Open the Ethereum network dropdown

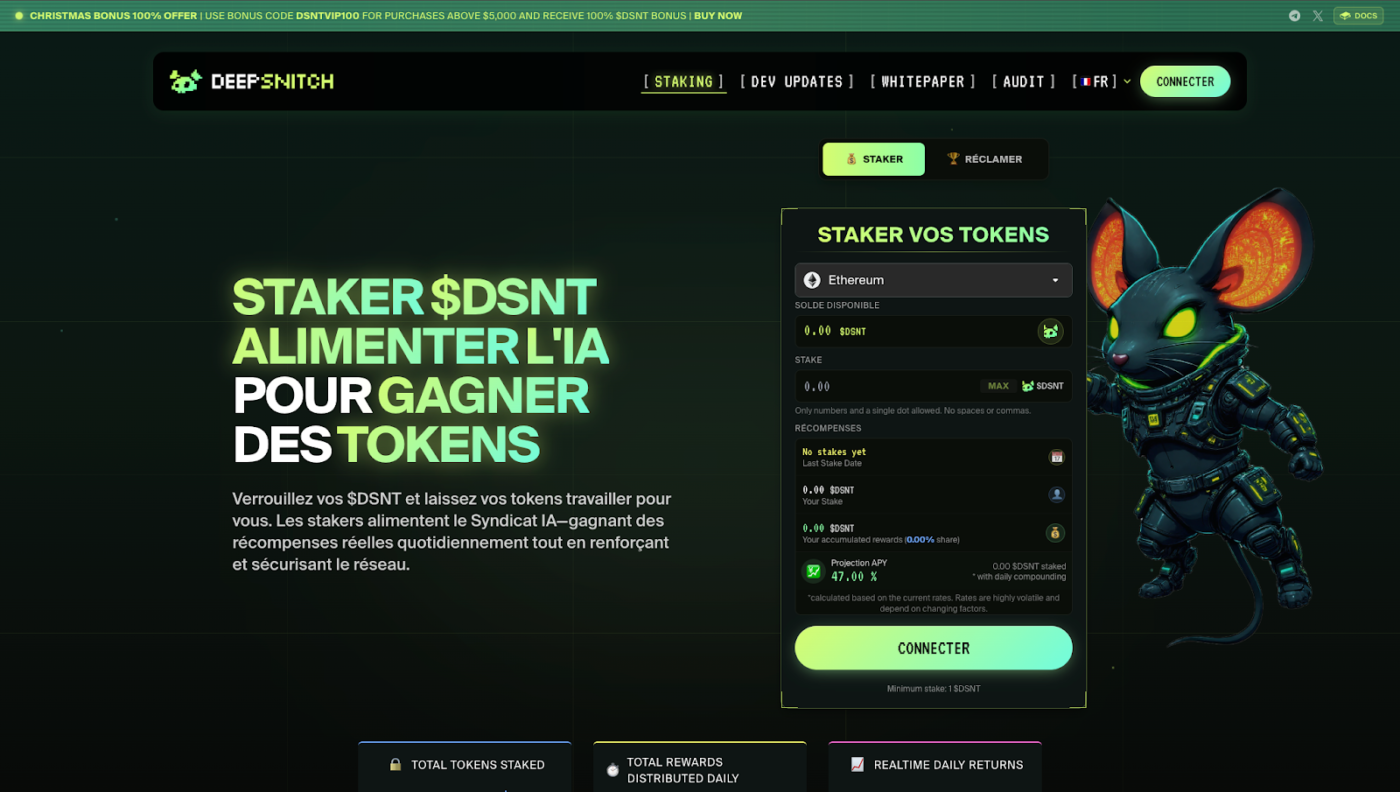click(933, 280)
